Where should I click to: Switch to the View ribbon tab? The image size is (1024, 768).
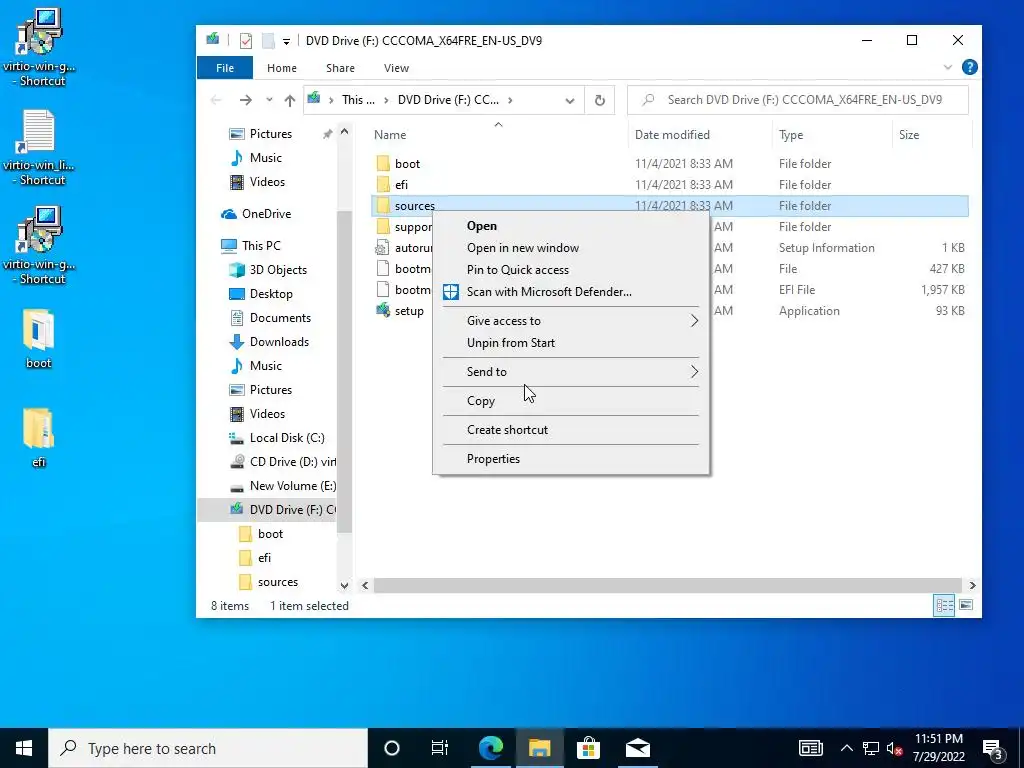coord(396,68)
